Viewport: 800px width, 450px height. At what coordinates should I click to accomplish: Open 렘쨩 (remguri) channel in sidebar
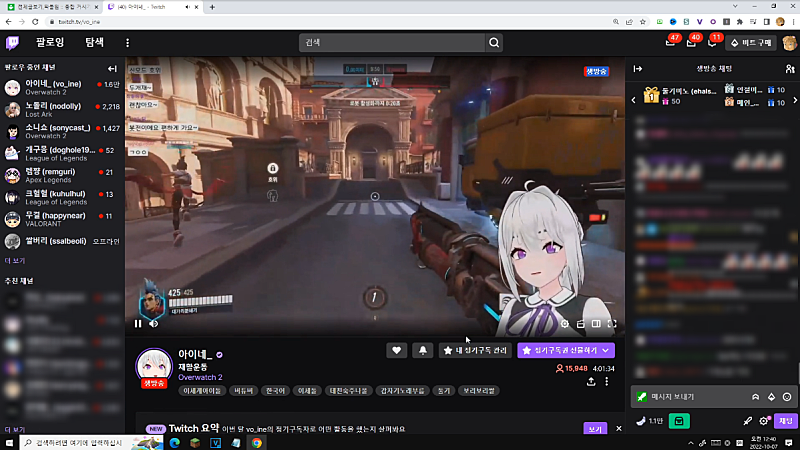62,176
